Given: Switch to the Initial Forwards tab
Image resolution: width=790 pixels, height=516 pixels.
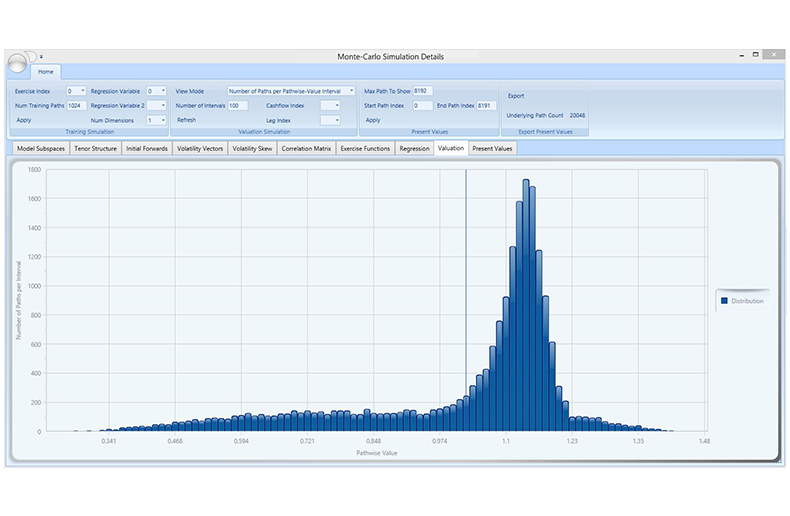Looking at the screenshot, I should click(x=147, y=149).
